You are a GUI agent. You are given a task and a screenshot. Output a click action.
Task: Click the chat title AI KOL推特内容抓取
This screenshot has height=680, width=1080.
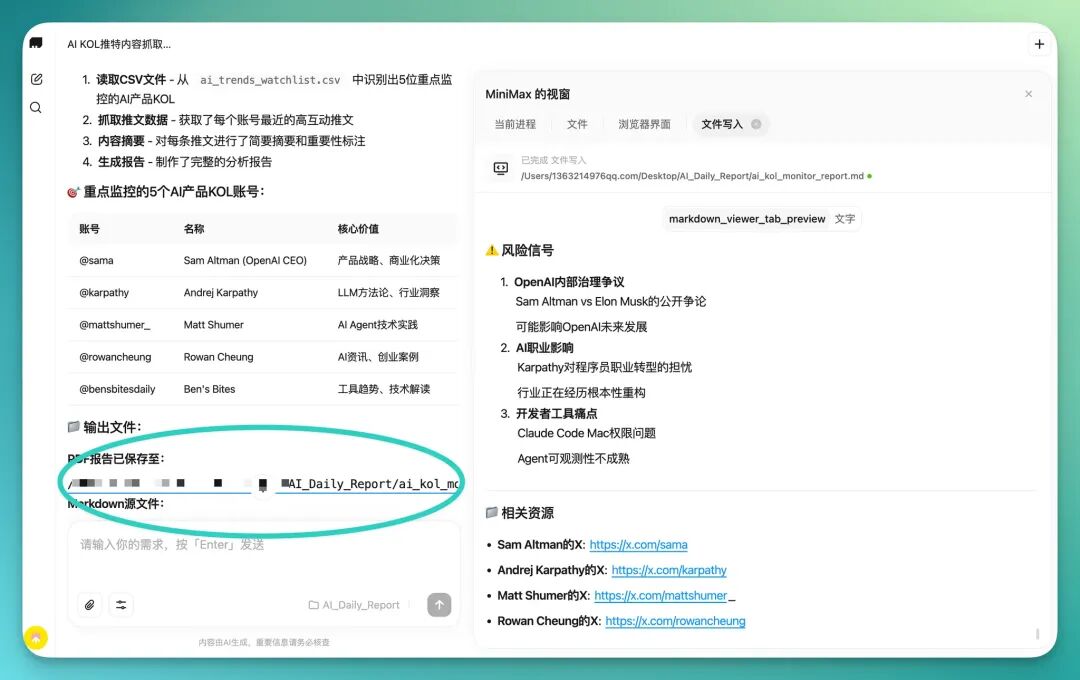118,44
